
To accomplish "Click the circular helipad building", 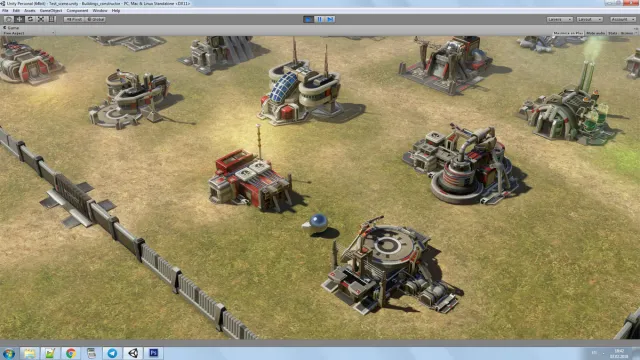I will coord(391,265).
